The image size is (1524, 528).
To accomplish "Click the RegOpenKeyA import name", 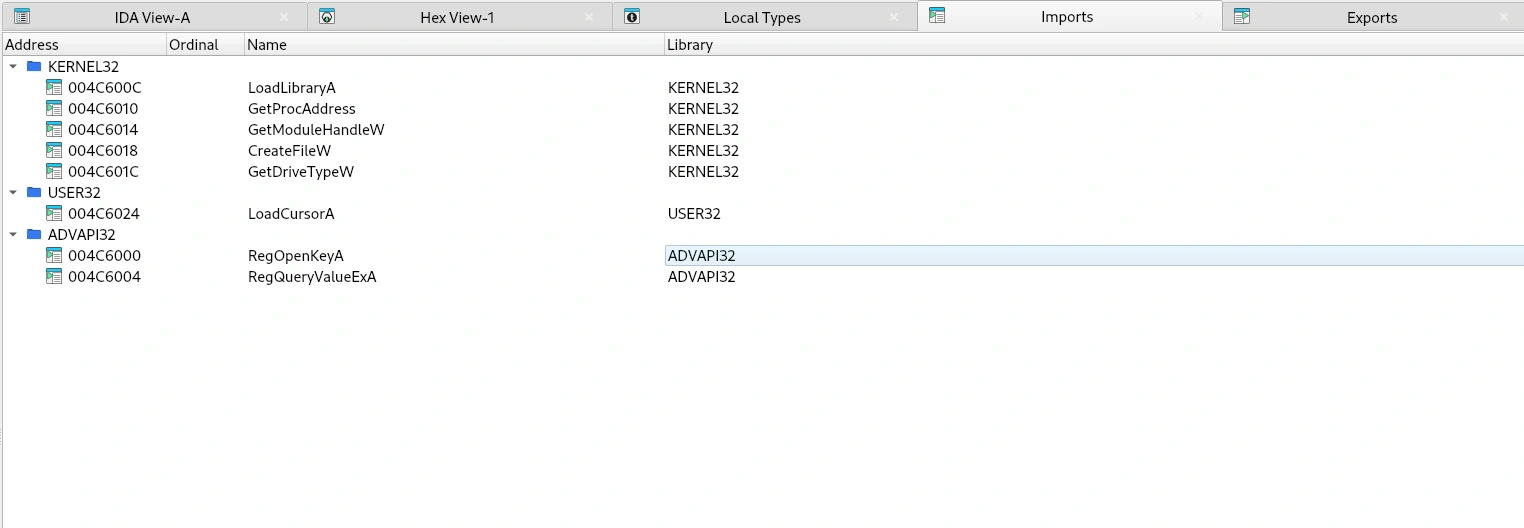I will point(296,255).
